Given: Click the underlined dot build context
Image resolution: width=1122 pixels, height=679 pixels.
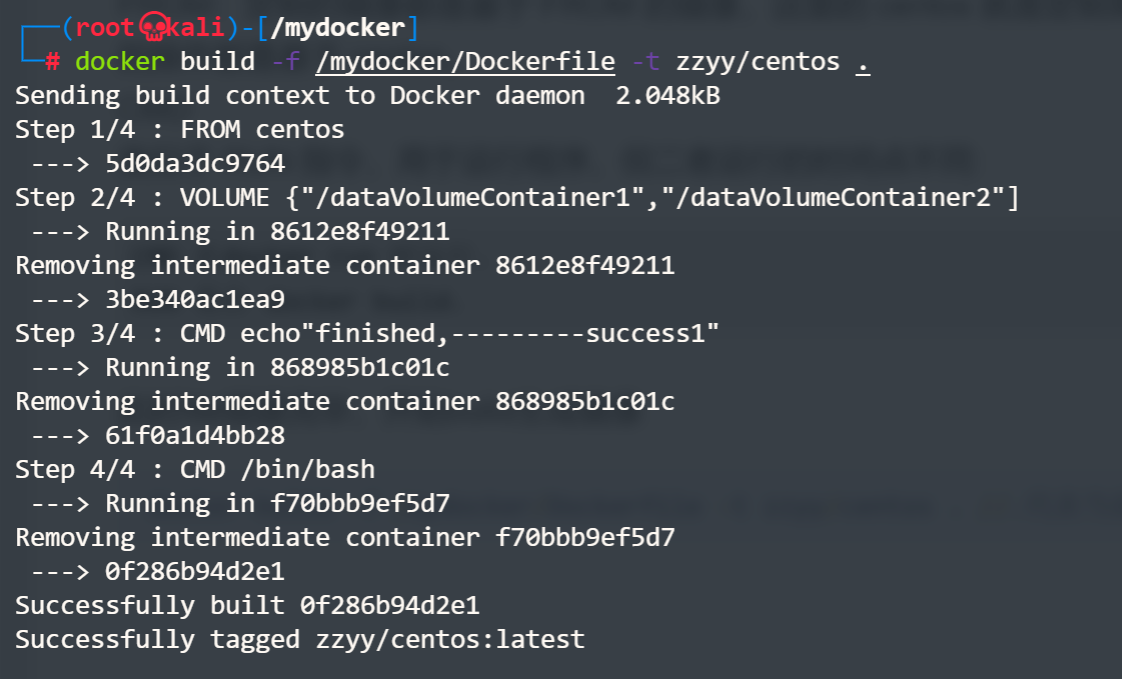Looking at the screenshot, I should 862,62.
